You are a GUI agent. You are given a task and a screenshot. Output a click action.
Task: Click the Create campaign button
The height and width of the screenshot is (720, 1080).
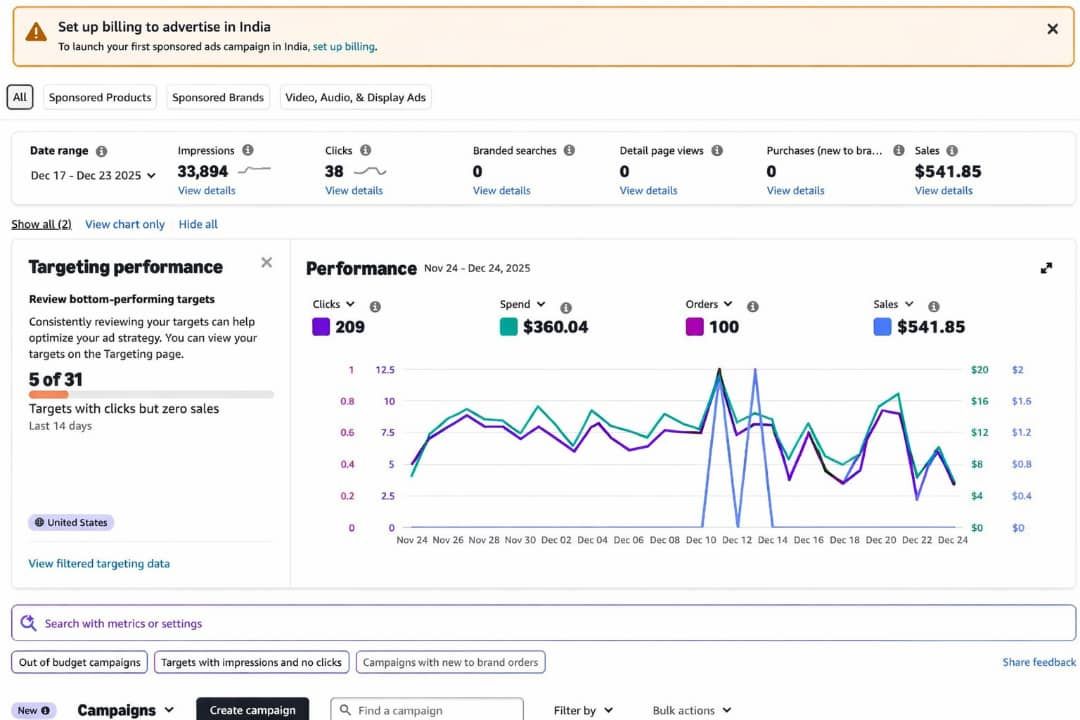252,710
